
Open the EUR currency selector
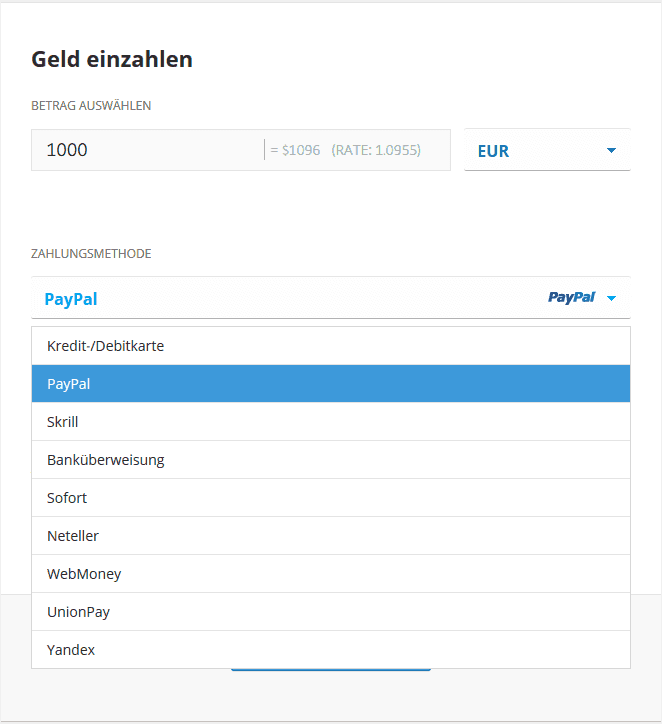545,151
